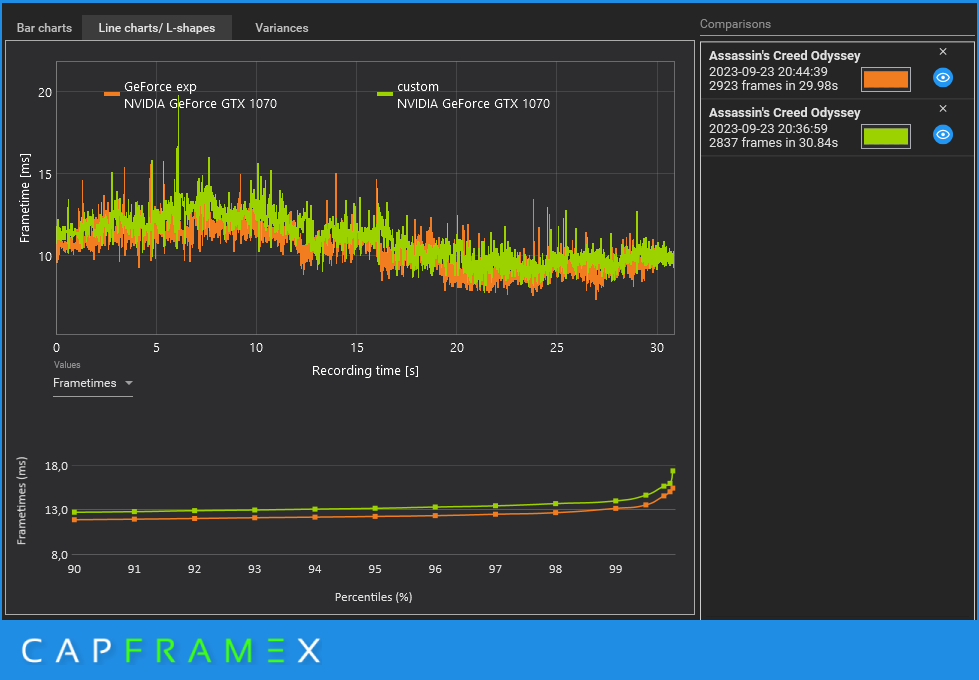
Task: Expand the Frametimes values dropdown
Action: click(92, 383)
